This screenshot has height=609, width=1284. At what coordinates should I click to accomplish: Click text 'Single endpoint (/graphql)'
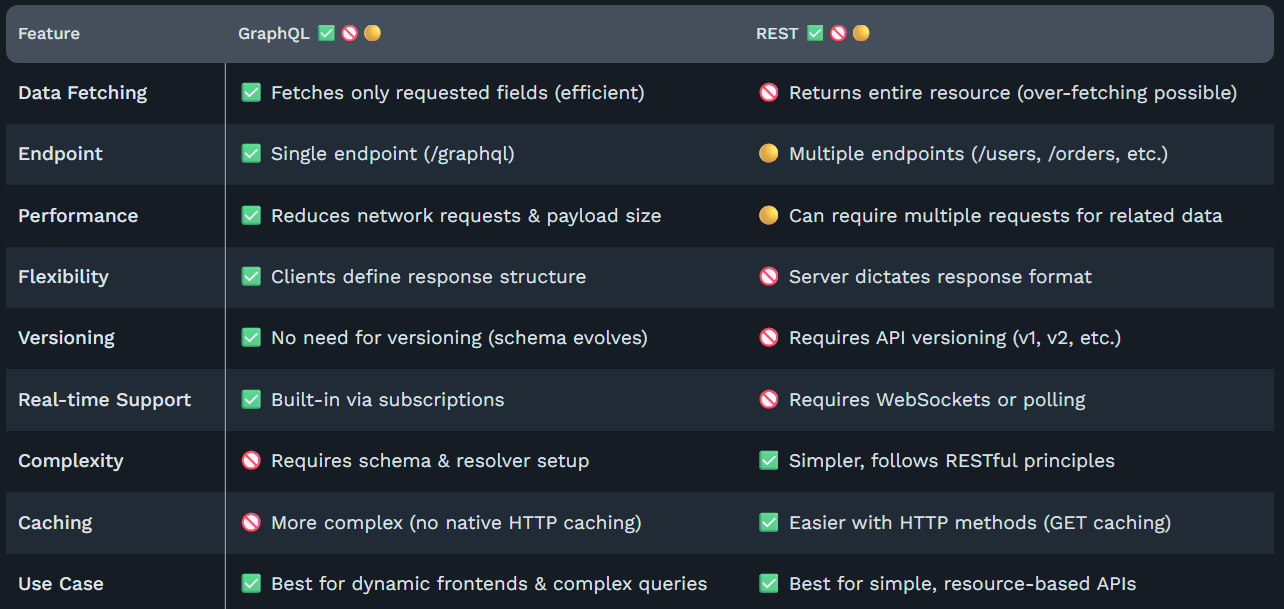tap(393, 154)
